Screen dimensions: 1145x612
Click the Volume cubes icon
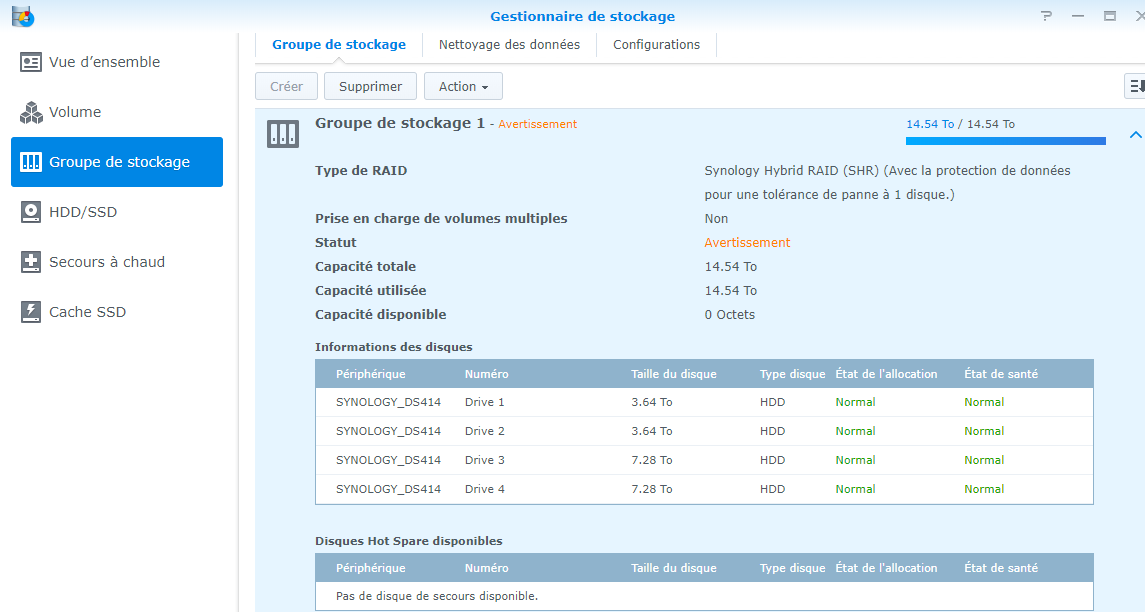coord(31,112)
